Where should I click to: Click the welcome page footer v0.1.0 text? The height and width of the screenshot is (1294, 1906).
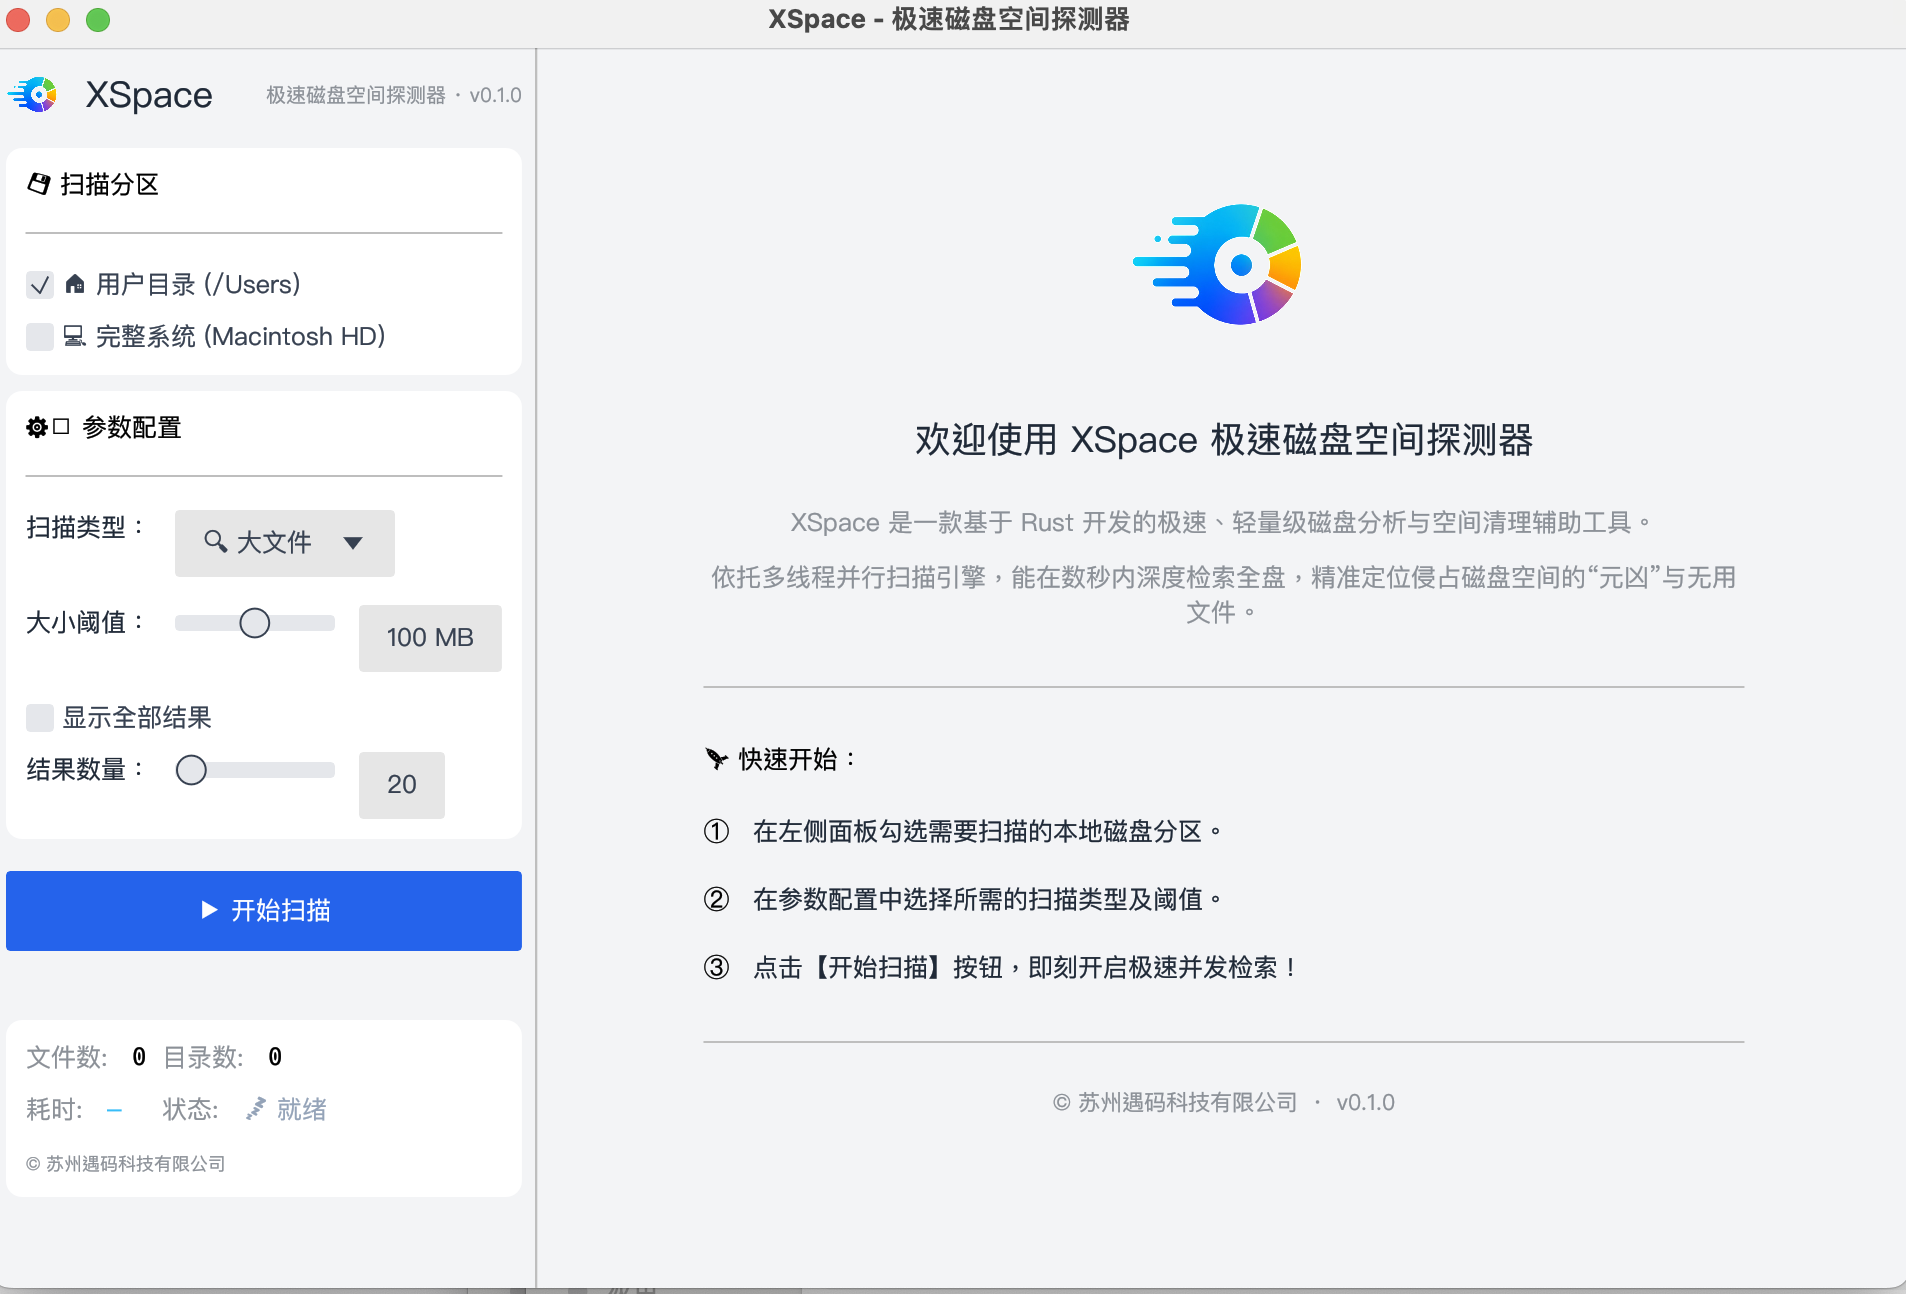[1365, 1102]
